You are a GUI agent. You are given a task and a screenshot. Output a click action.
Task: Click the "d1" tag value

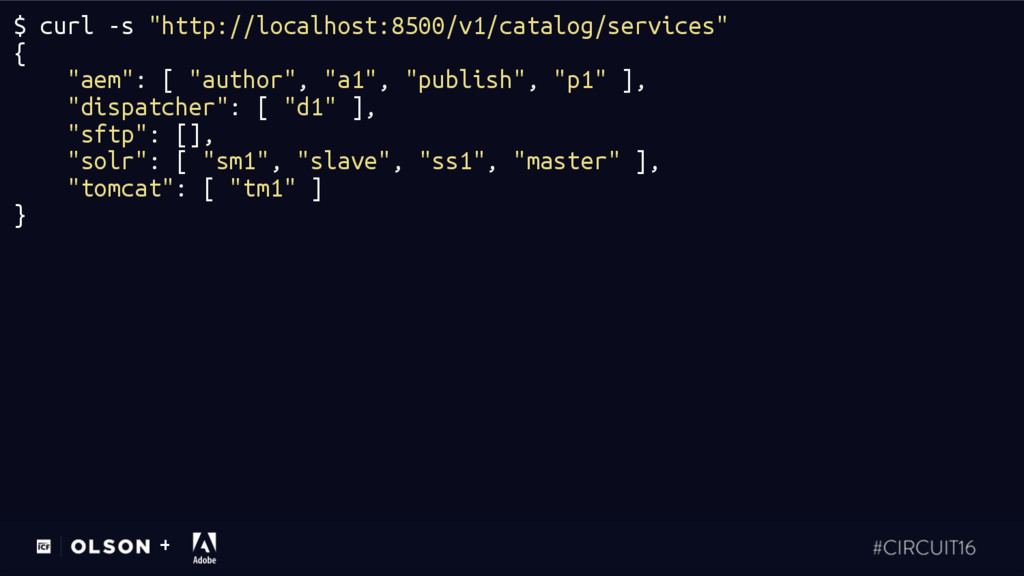pos(310,107)
